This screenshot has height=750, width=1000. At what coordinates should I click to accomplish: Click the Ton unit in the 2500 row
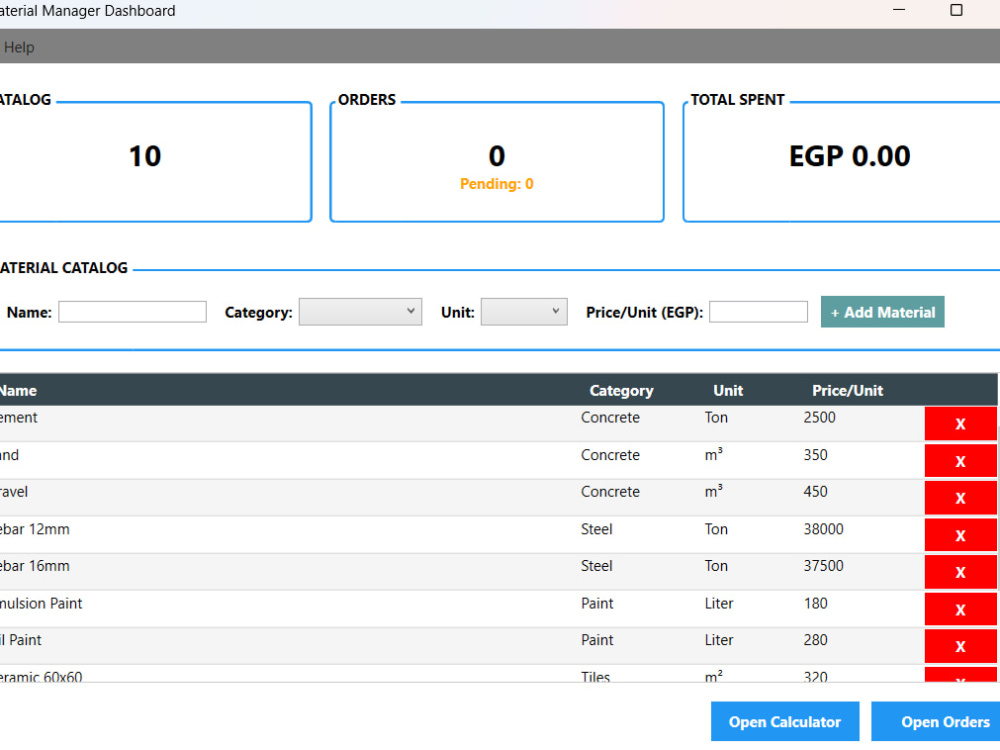point(716,418)
